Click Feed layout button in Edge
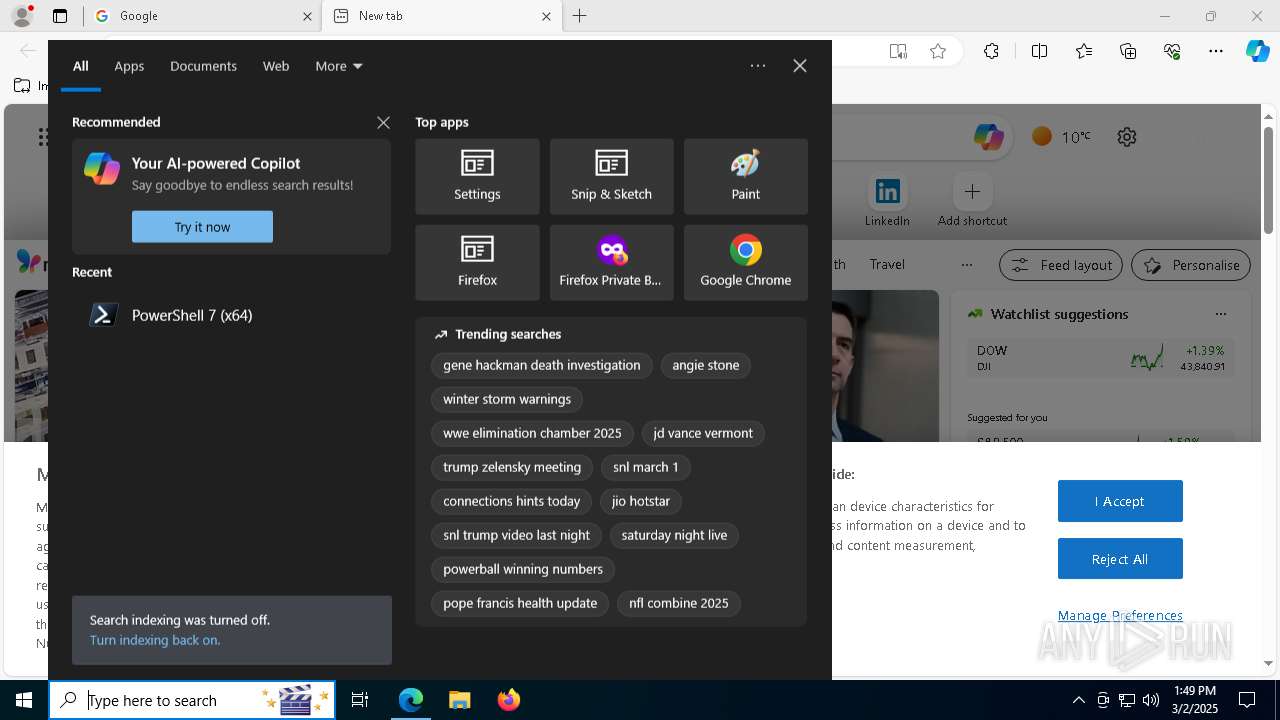 point(1062,265)
